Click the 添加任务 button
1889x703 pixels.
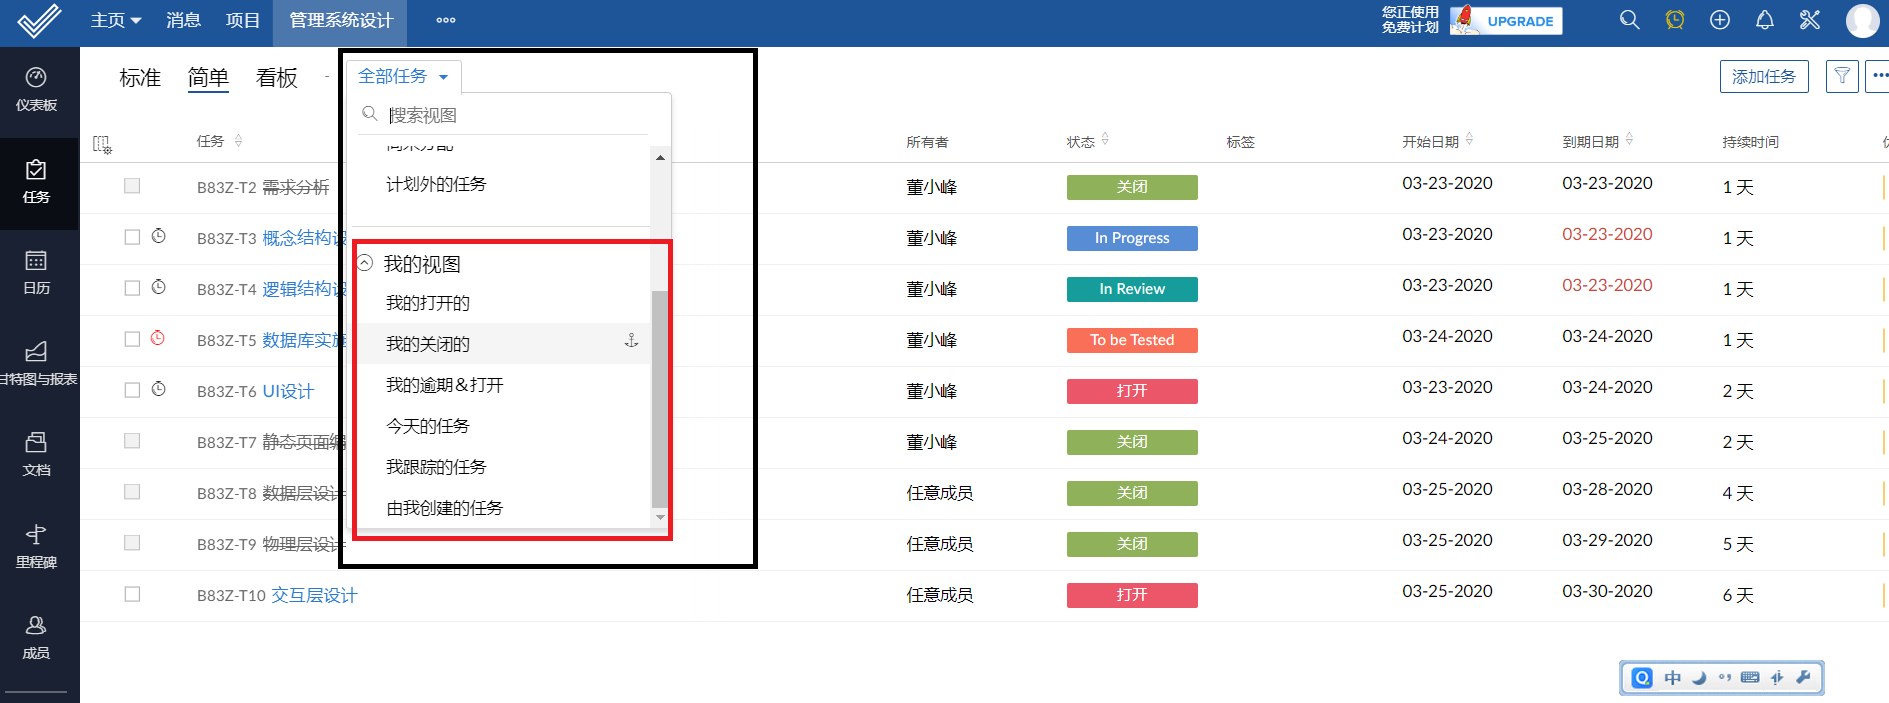1764,77
